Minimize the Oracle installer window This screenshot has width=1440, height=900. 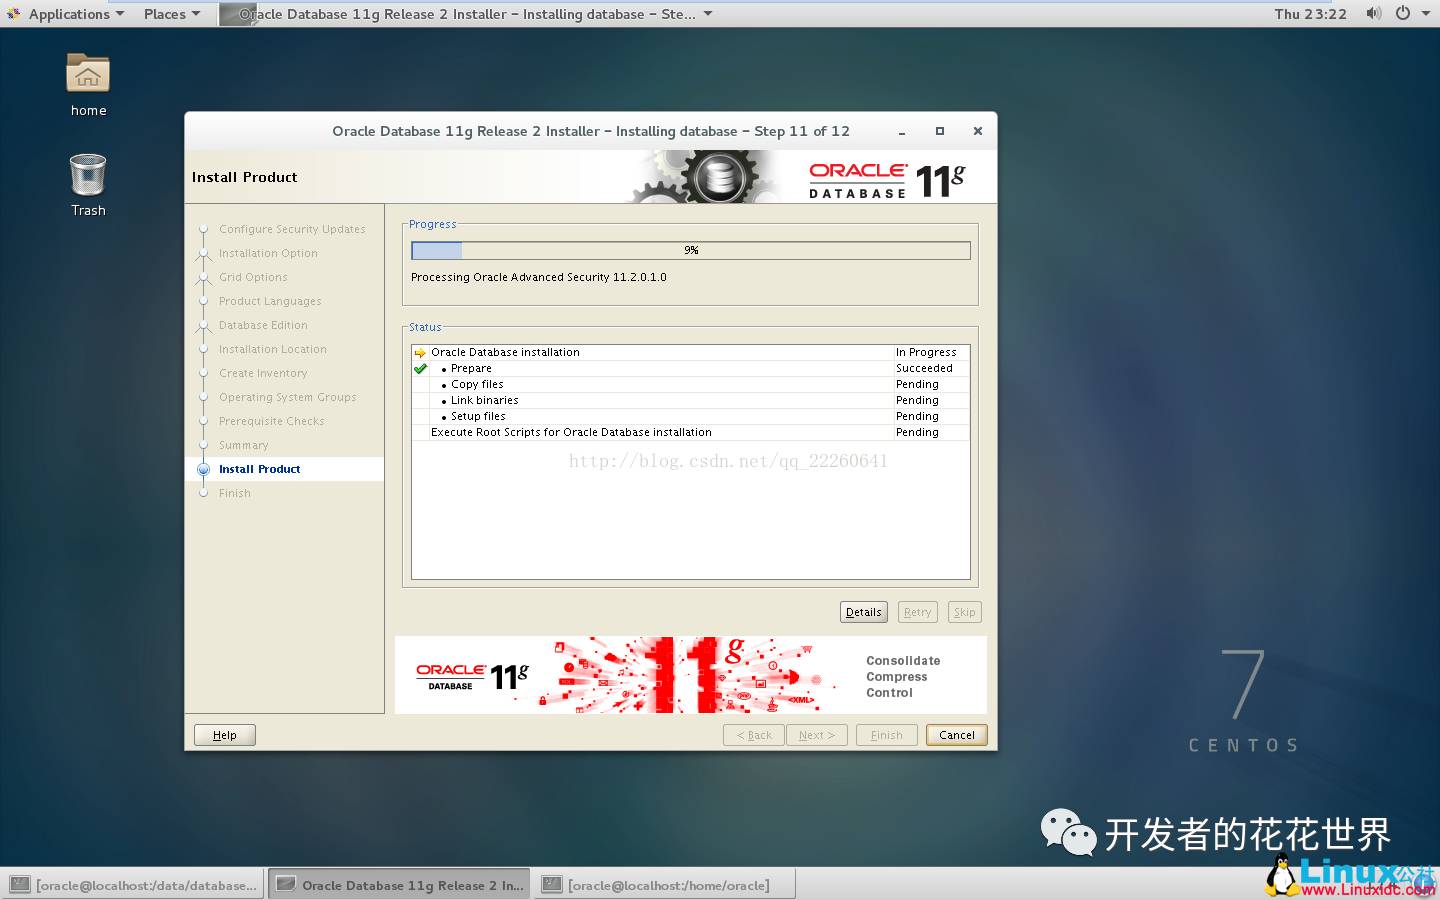[902, 132]
